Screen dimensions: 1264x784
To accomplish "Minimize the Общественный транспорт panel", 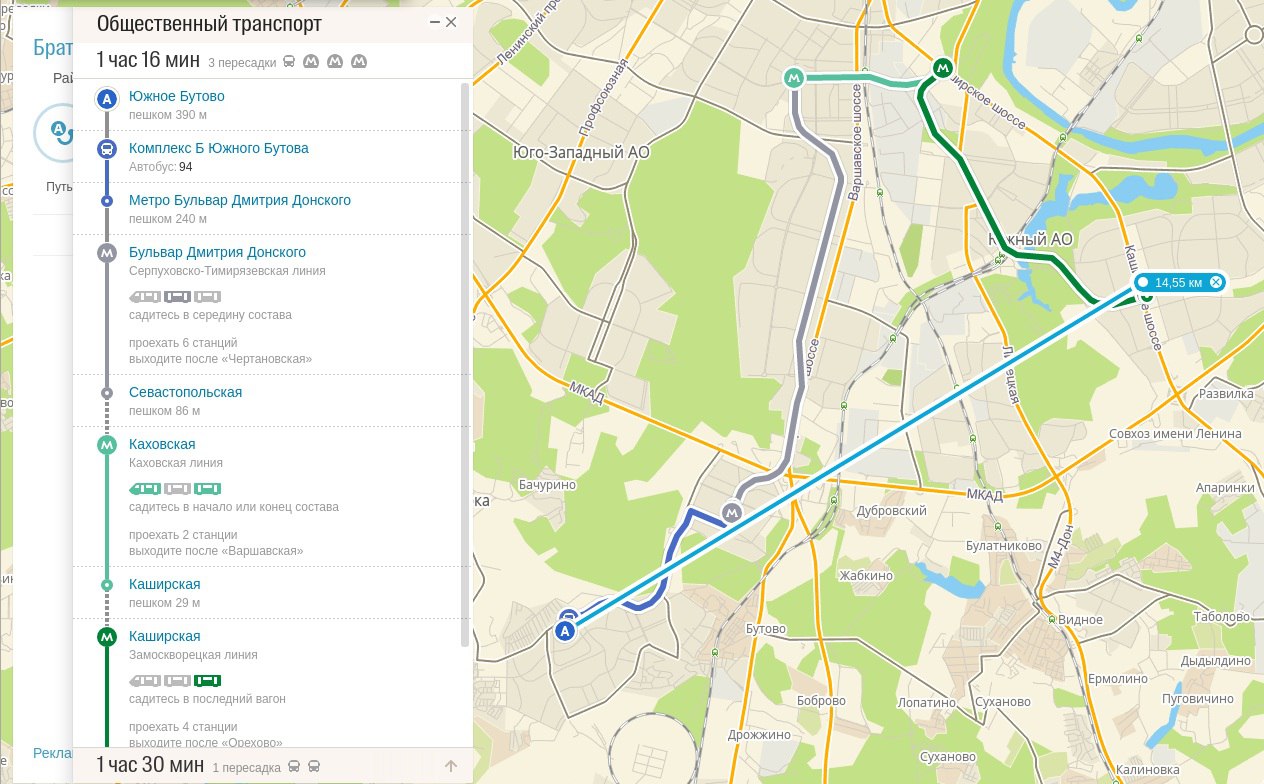I will [434, 22].
